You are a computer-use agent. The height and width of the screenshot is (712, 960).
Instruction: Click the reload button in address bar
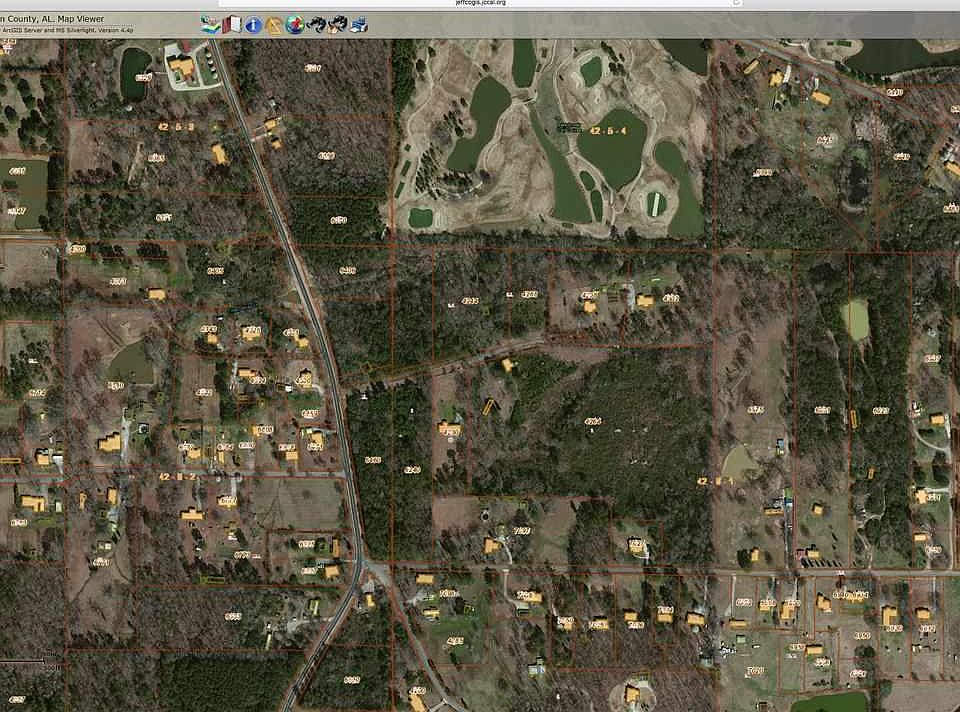coord(737,3)
